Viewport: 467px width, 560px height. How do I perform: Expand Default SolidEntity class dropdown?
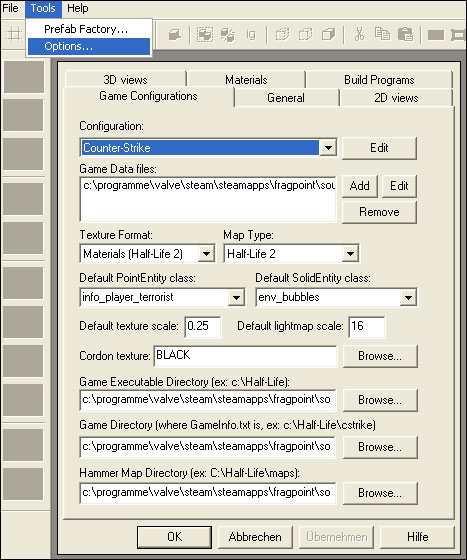(x=408, y=297)
